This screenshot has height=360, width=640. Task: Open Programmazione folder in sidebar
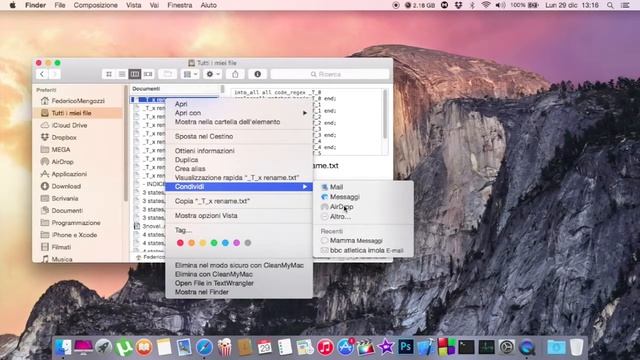(x=76, y=223)
